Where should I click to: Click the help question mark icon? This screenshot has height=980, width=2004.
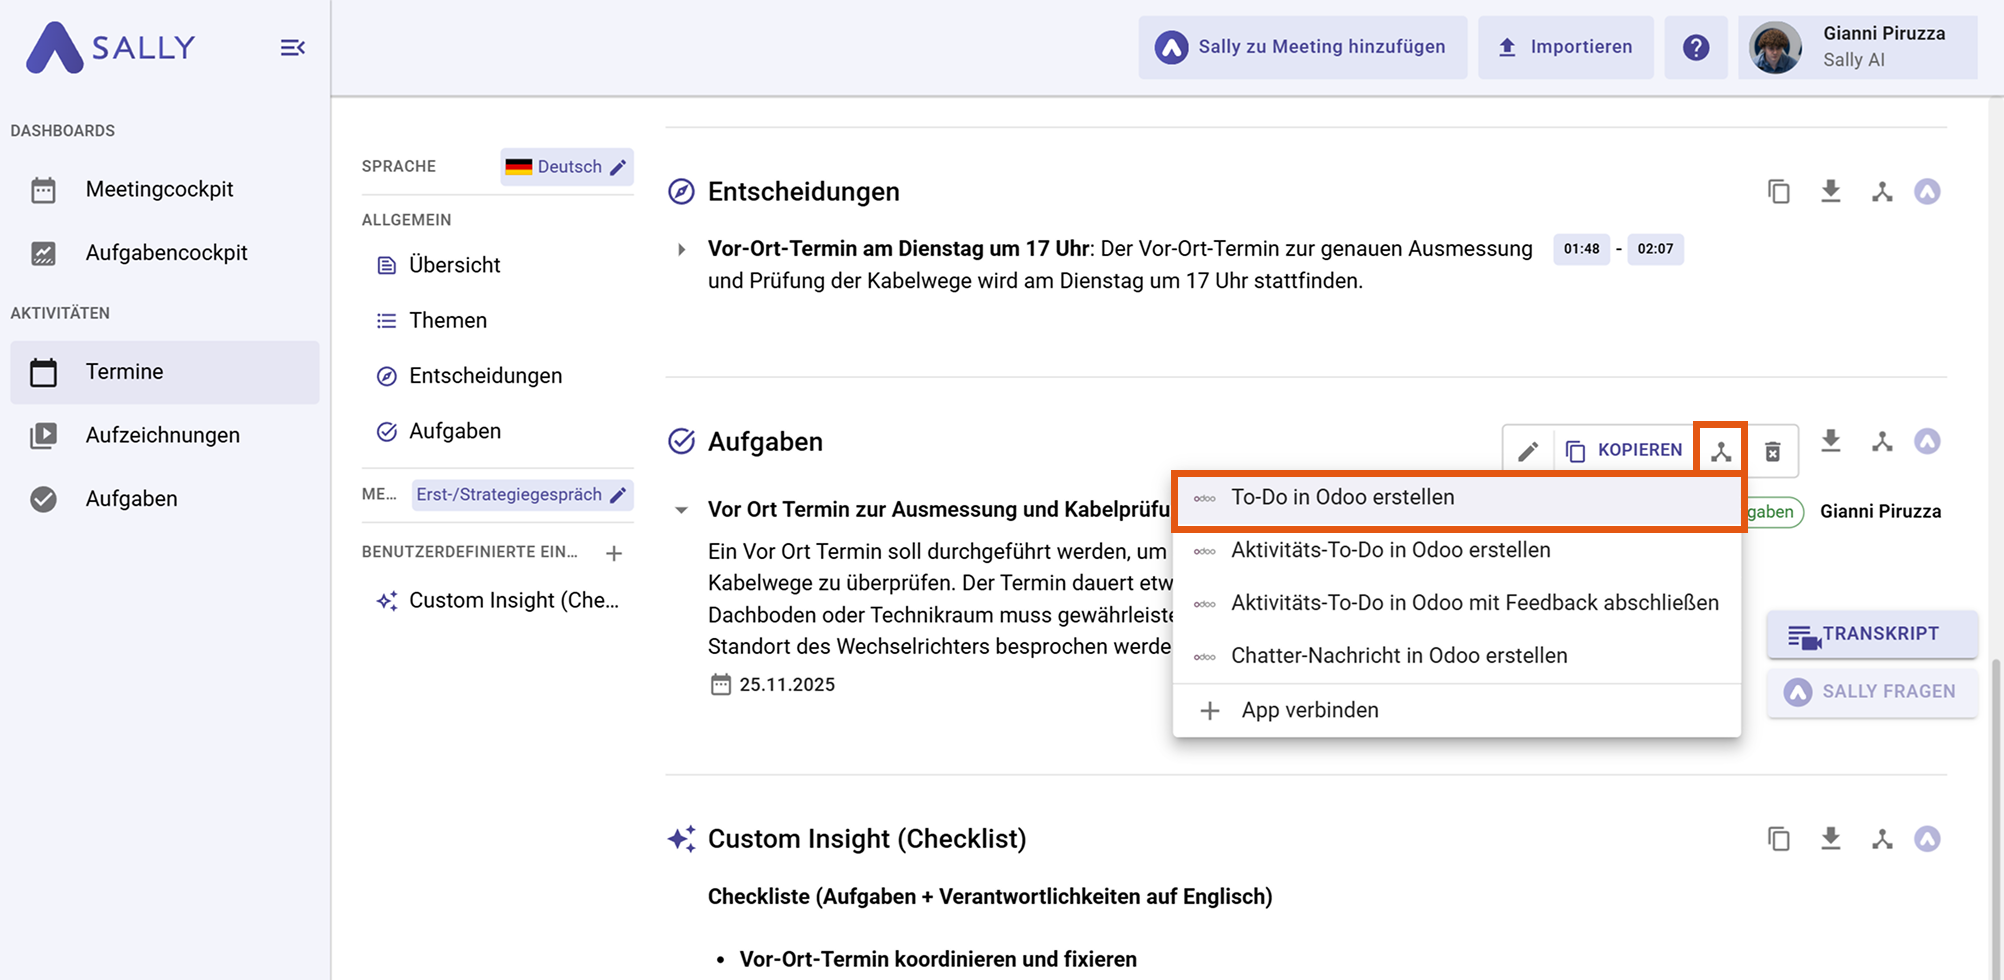1695,47
